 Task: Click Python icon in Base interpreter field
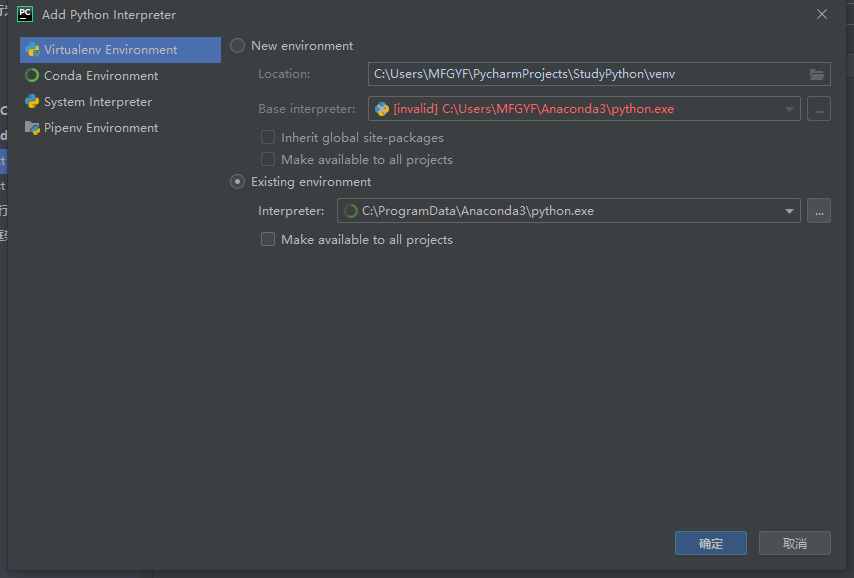pos(382,109)
